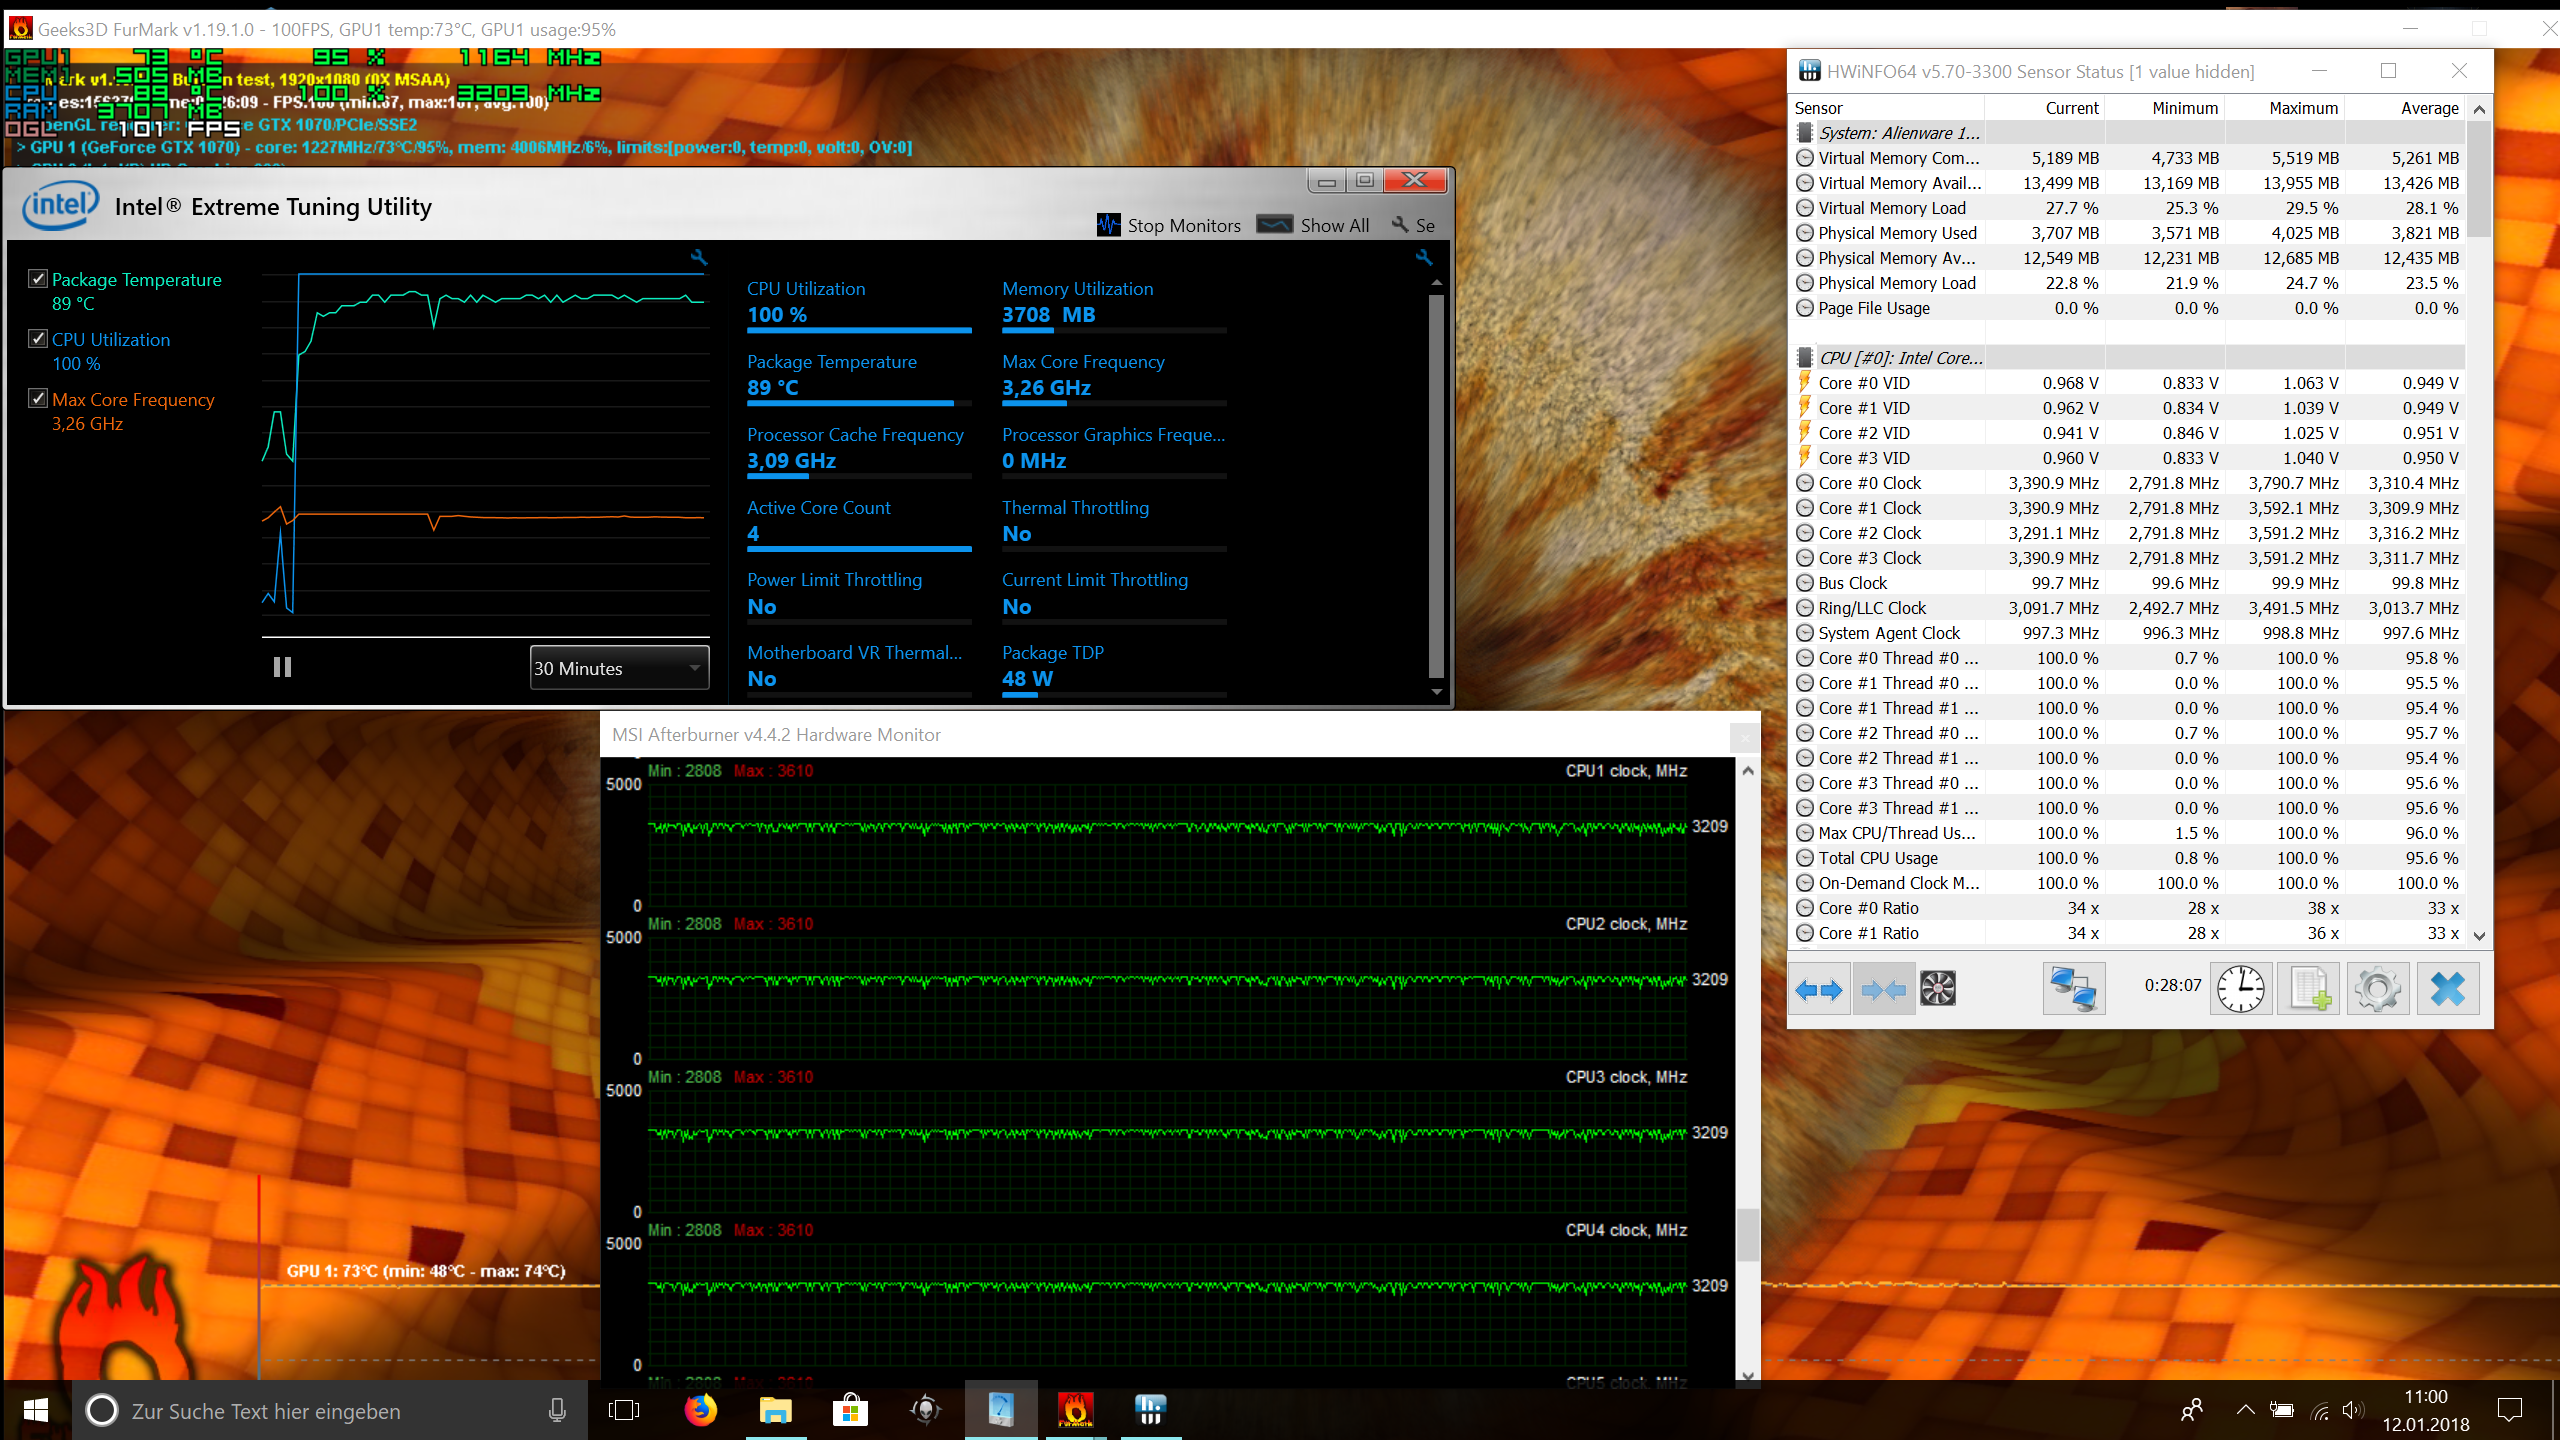Click Show All in XTU toolbar
Viewport: 2560px width, 1440px height.
(1313, 225)
